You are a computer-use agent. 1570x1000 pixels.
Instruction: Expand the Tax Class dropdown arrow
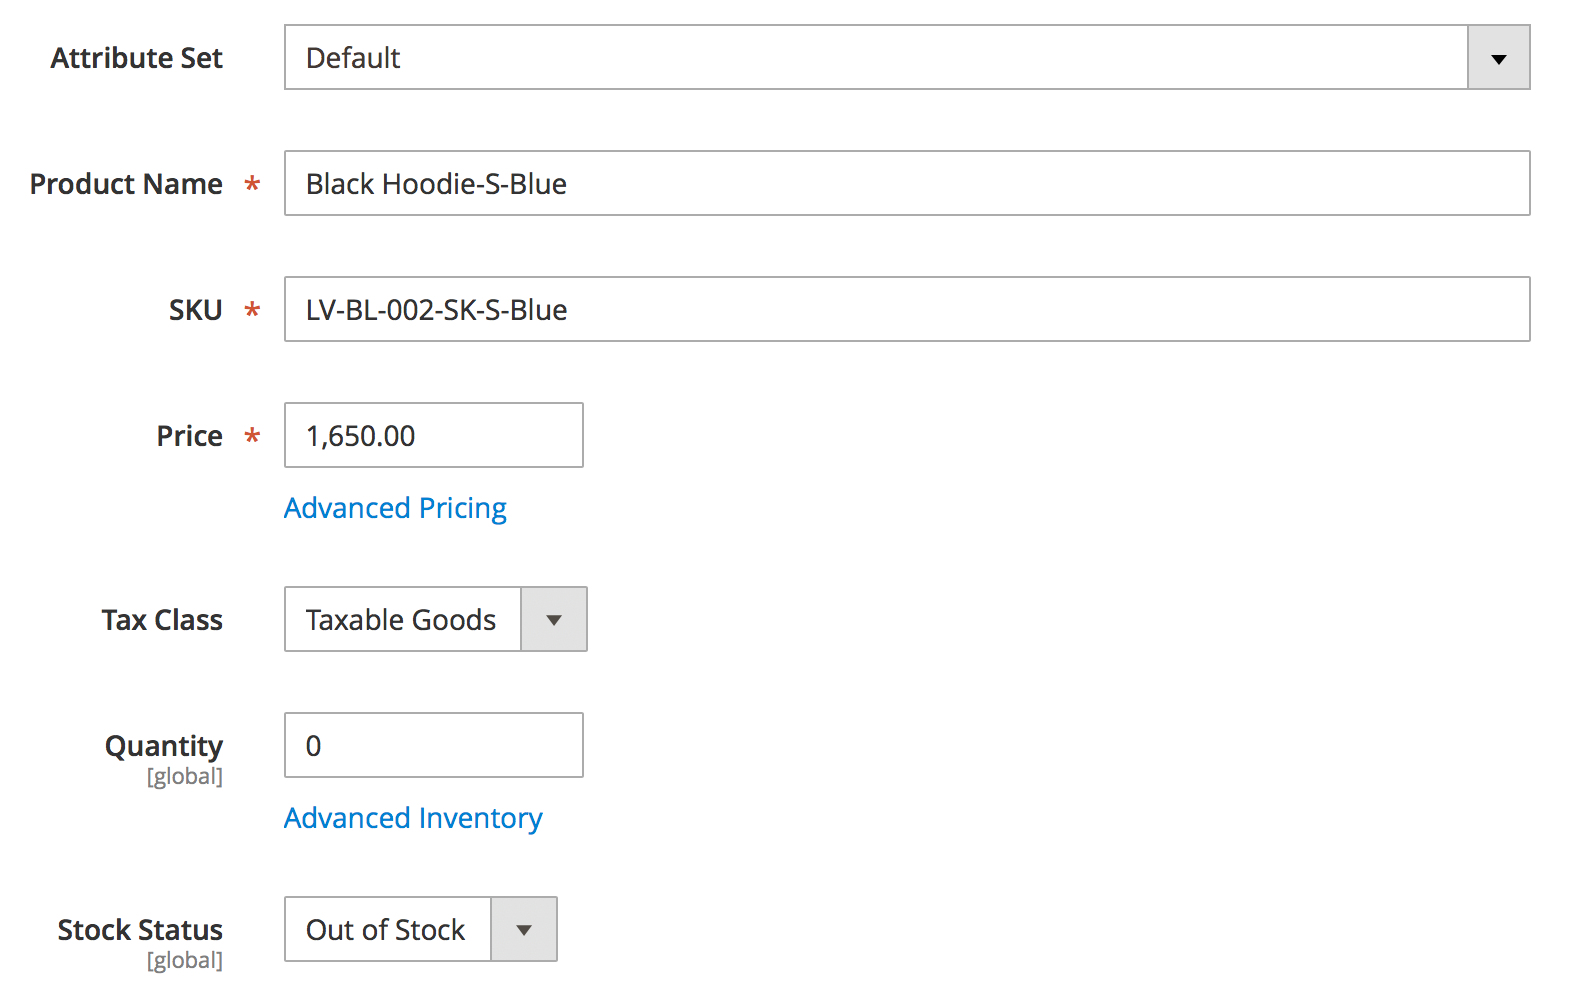(x=553, y=620)
